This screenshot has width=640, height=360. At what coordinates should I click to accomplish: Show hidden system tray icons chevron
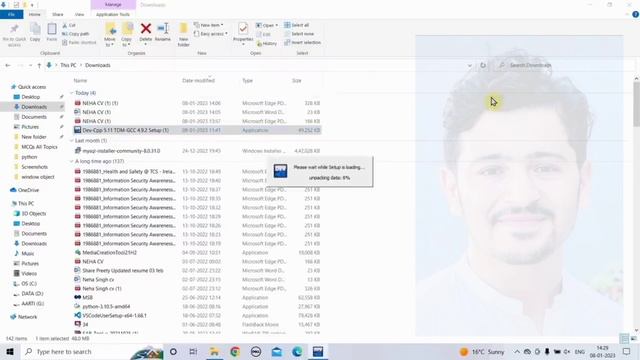517,351
